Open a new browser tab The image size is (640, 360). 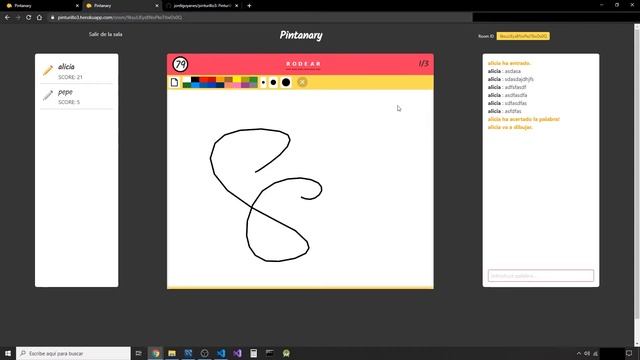pos(249,6)
